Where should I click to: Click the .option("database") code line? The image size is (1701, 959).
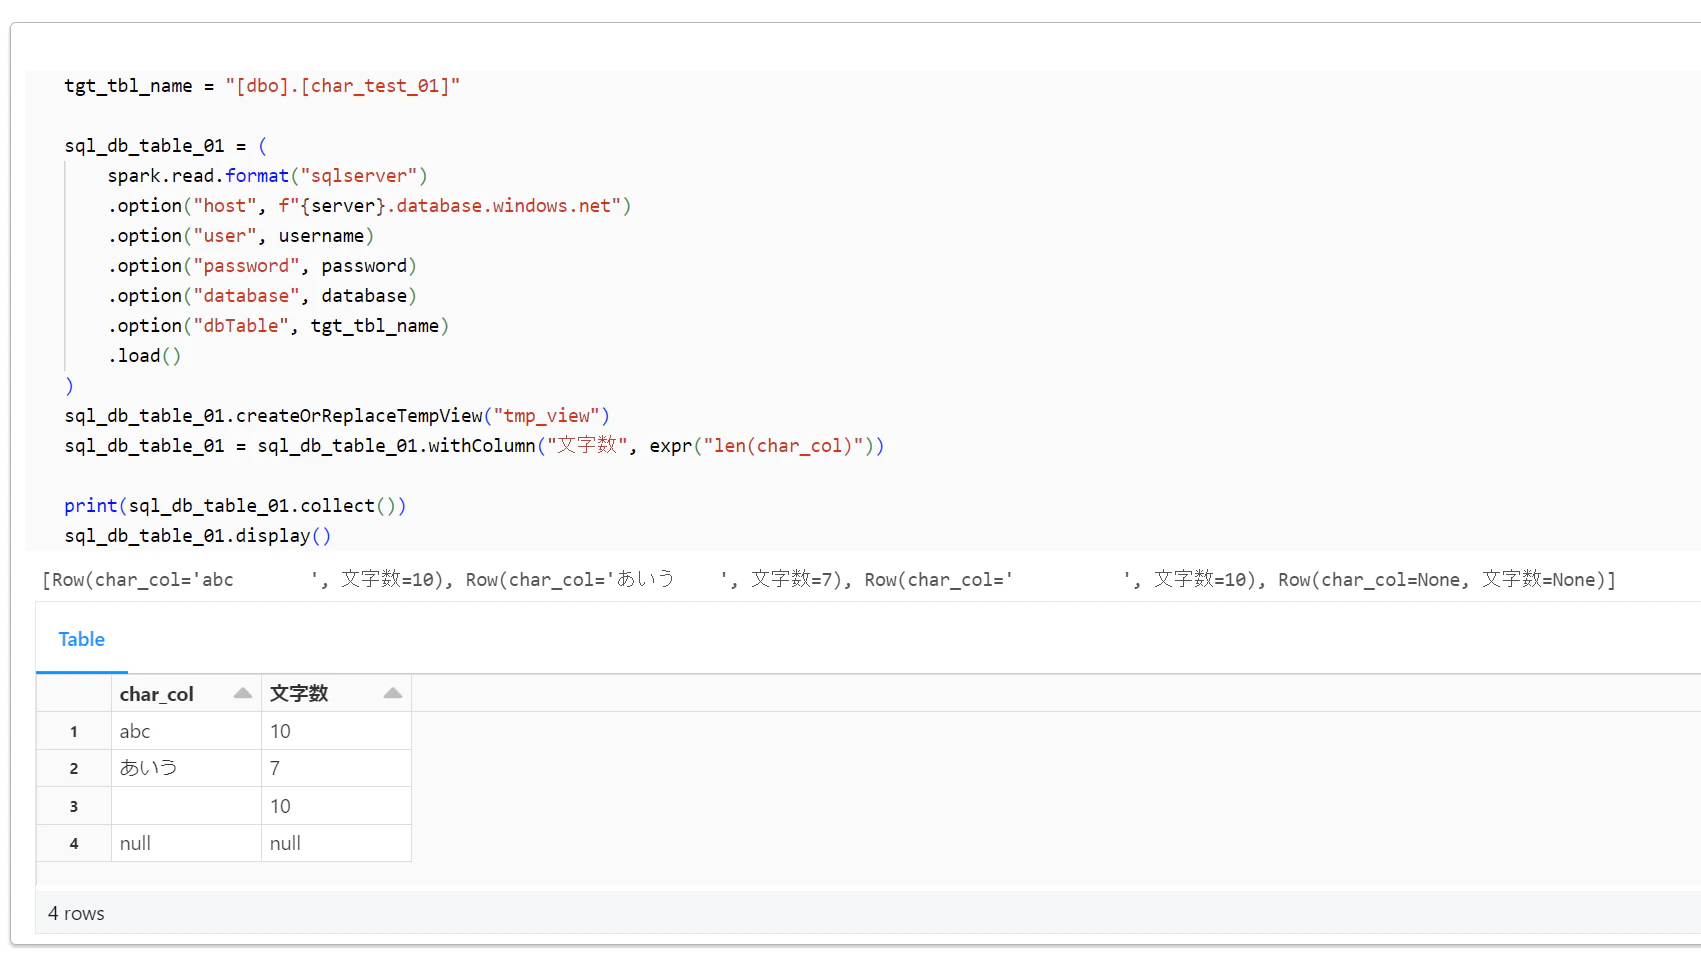(262, 296)
